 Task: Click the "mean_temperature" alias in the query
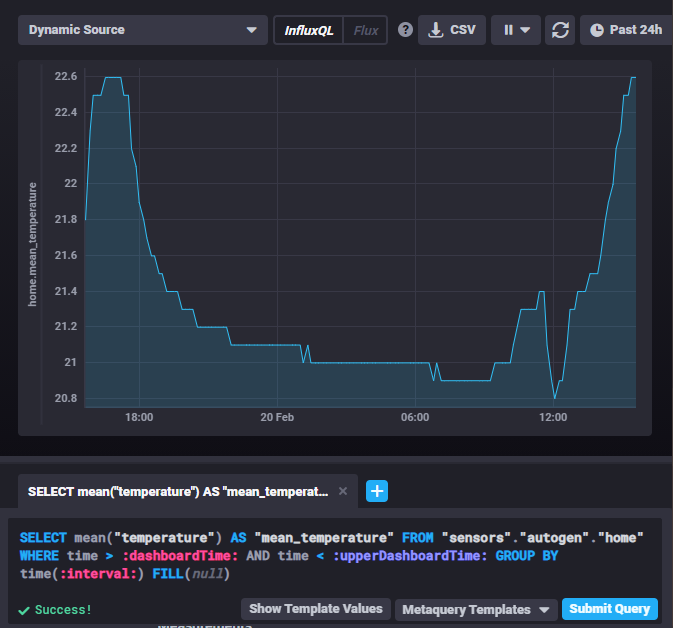[324, 538]
